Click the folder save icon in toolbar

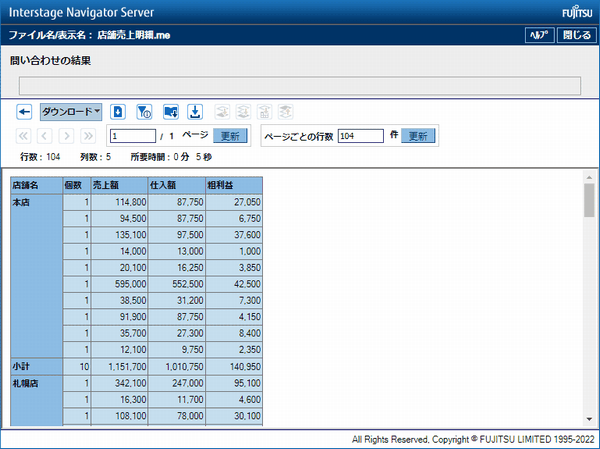pos(170,112)
